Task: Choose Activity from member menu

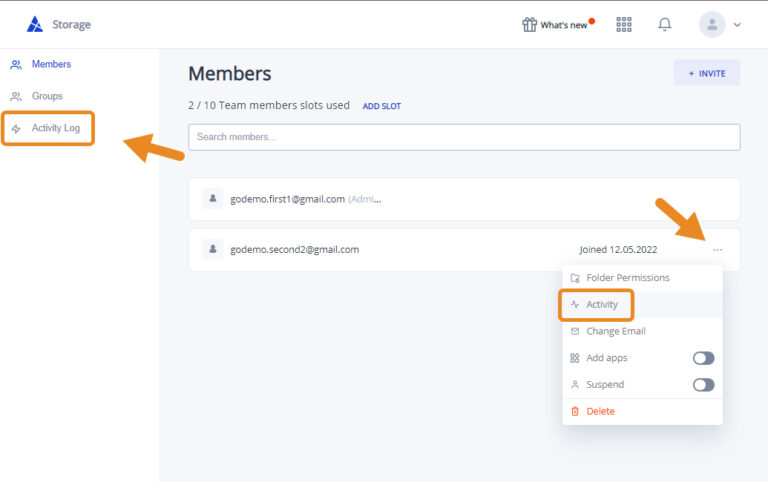Action: [x=642, y=305]
